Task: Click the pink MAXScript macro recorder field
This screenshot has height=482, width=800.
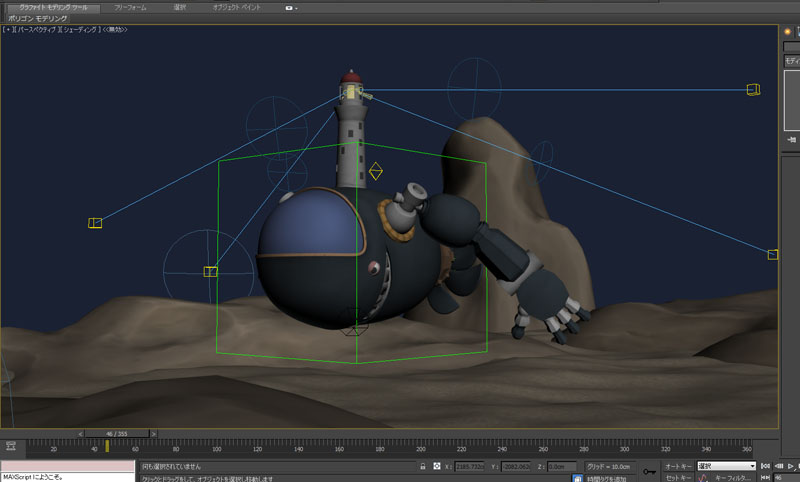Action: (67, 466)
